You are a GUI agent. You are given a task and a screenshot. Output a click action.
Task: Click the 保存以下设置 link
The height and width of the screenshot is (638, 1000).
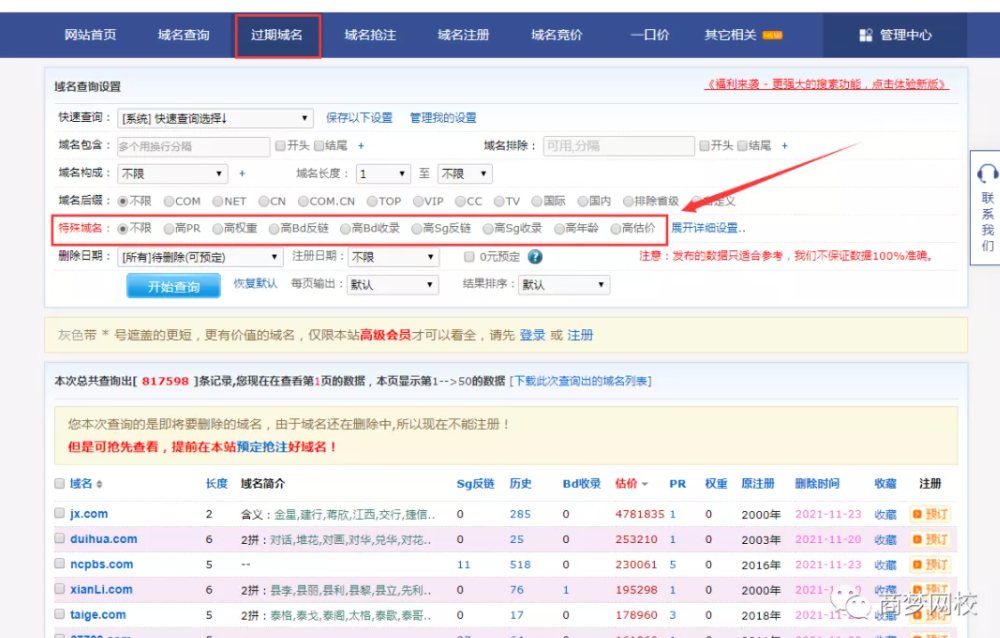359,118
